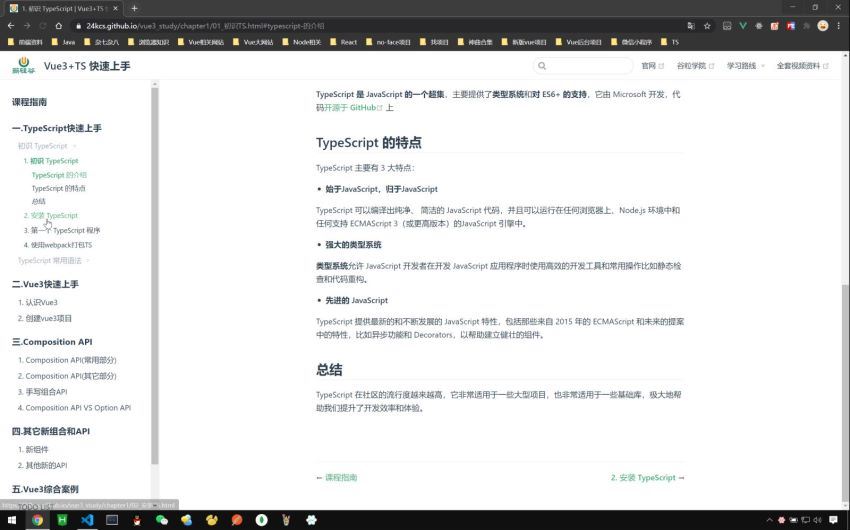Expand the 'TypeScript 常用语法' sidebar group
850x530 pixels.
(x=54, y=261)
